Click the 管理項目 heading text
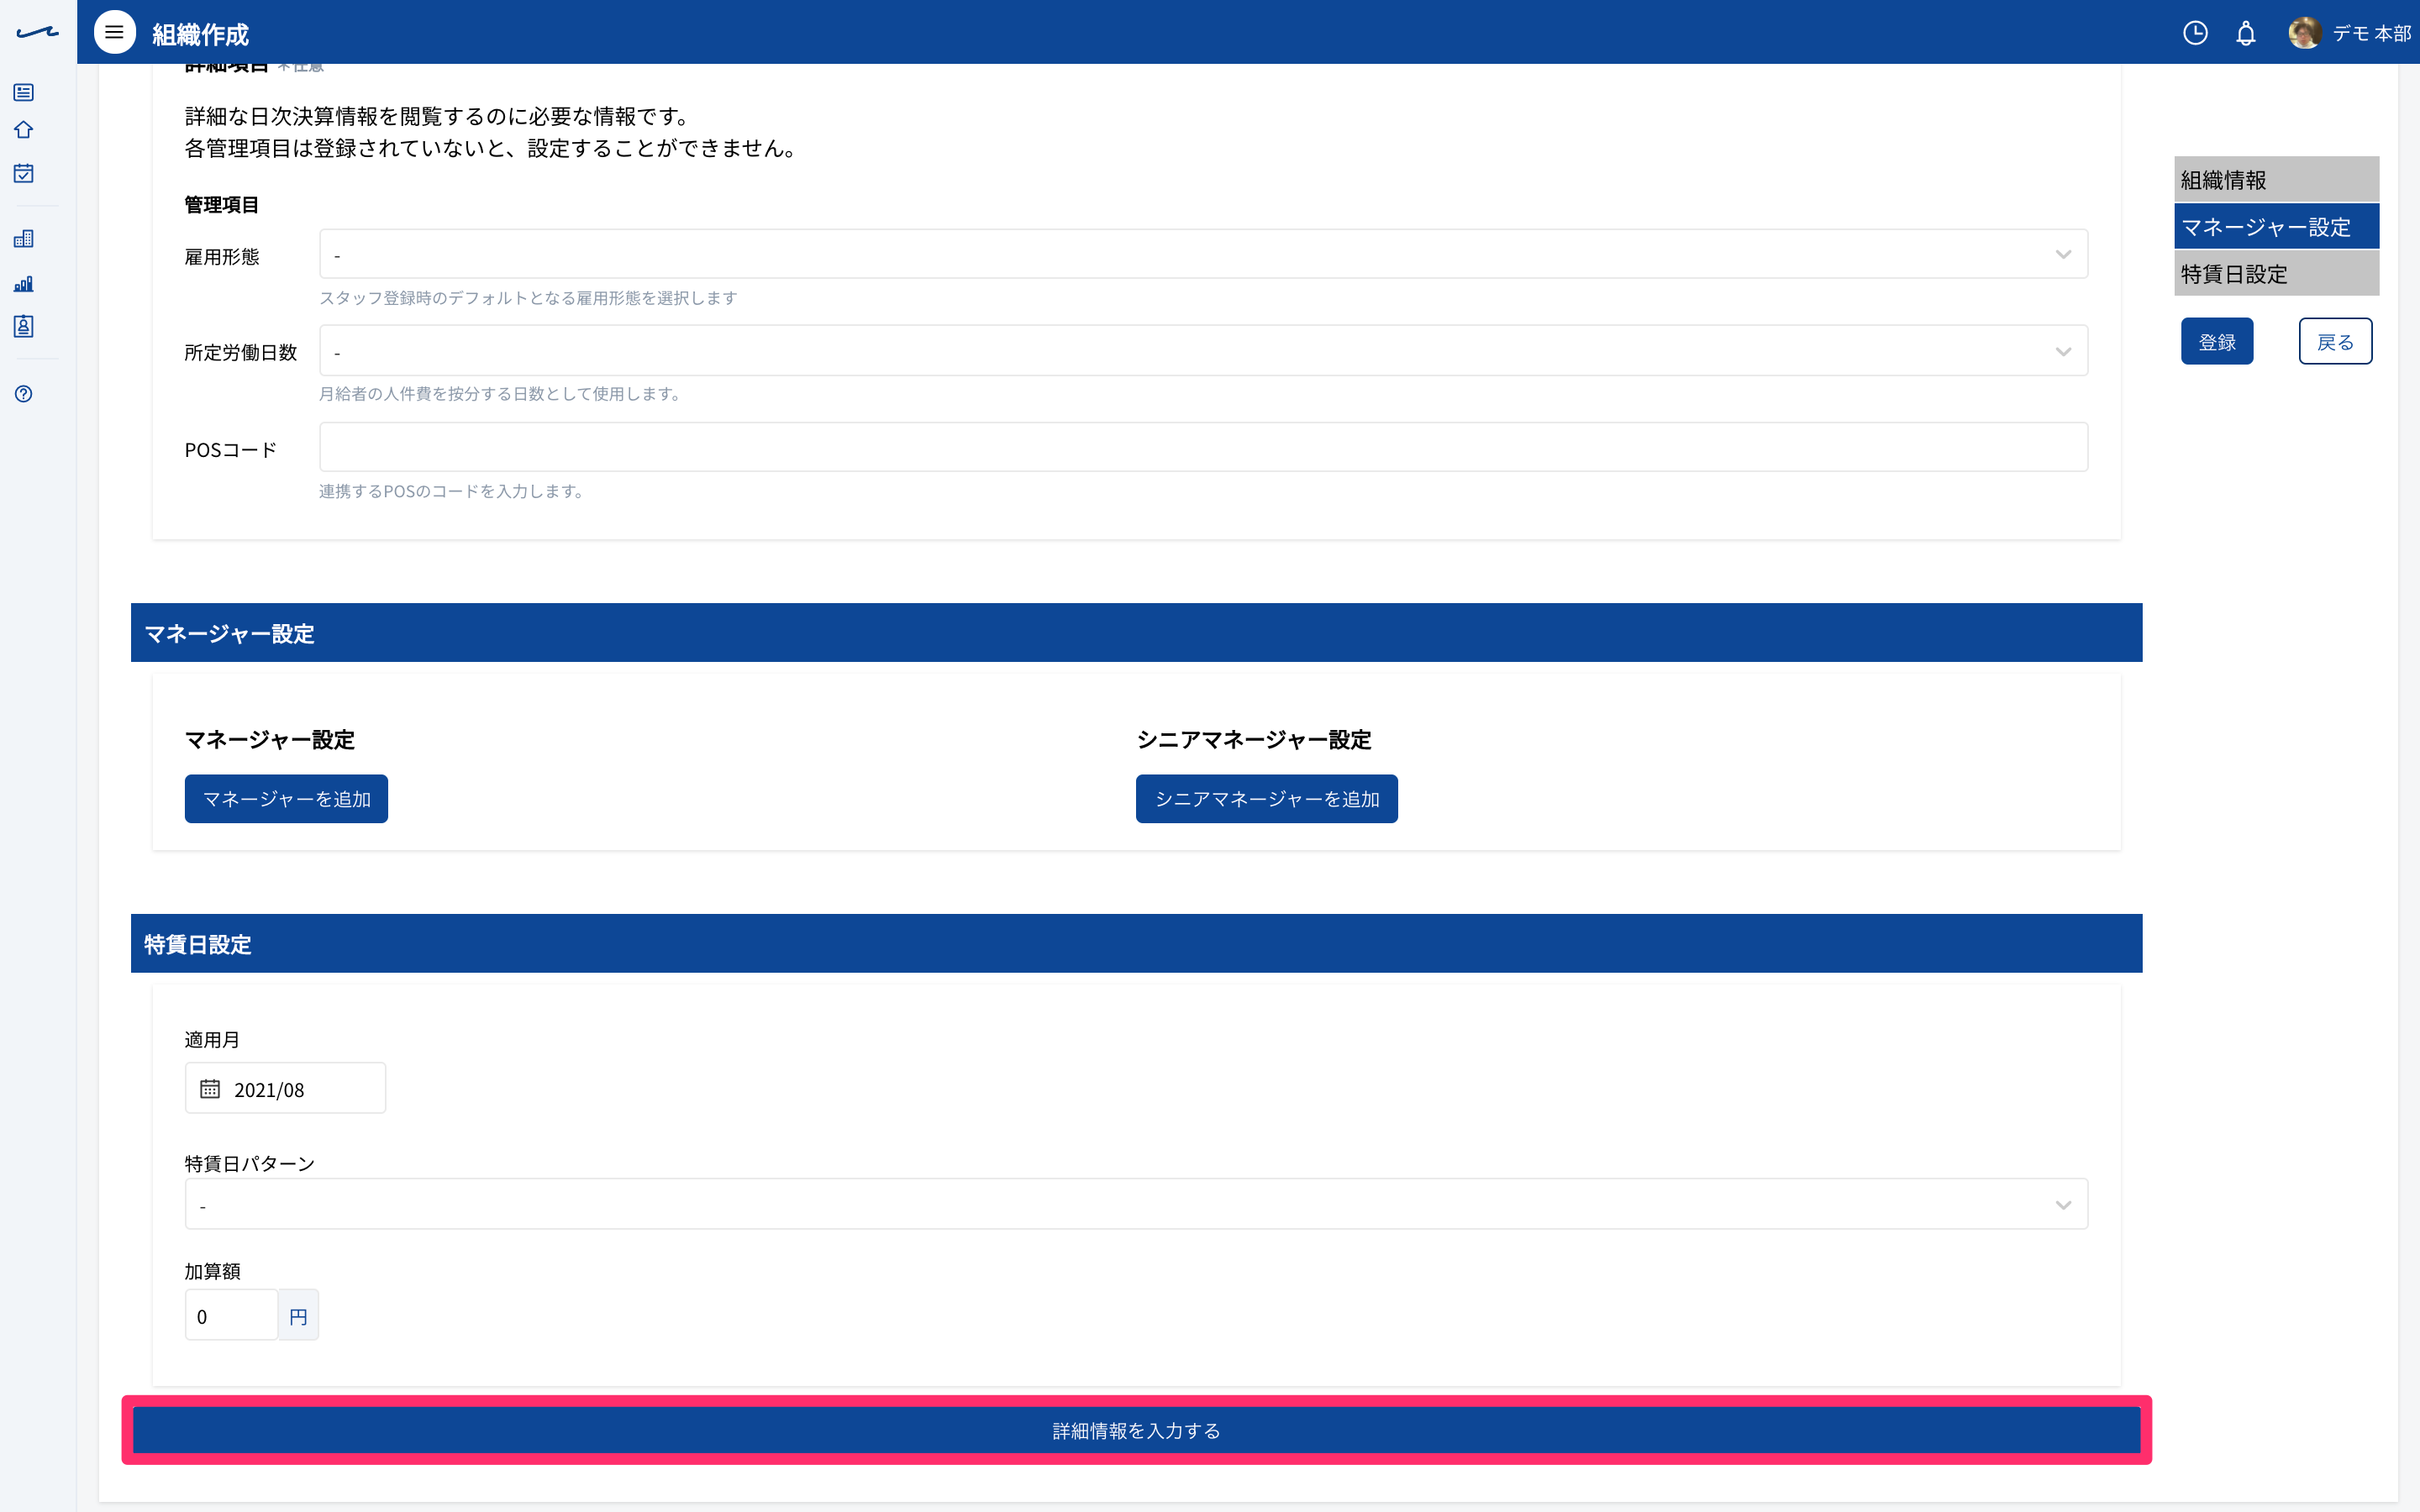 222,205
